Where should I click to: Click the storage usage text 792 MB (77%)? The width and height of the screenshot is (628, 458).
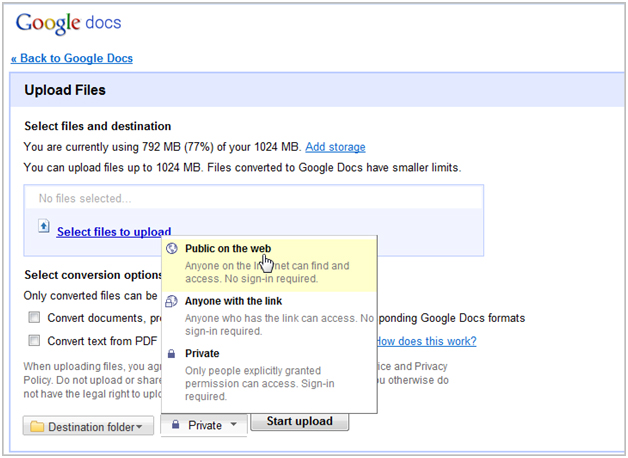click(x=178, y=147)
